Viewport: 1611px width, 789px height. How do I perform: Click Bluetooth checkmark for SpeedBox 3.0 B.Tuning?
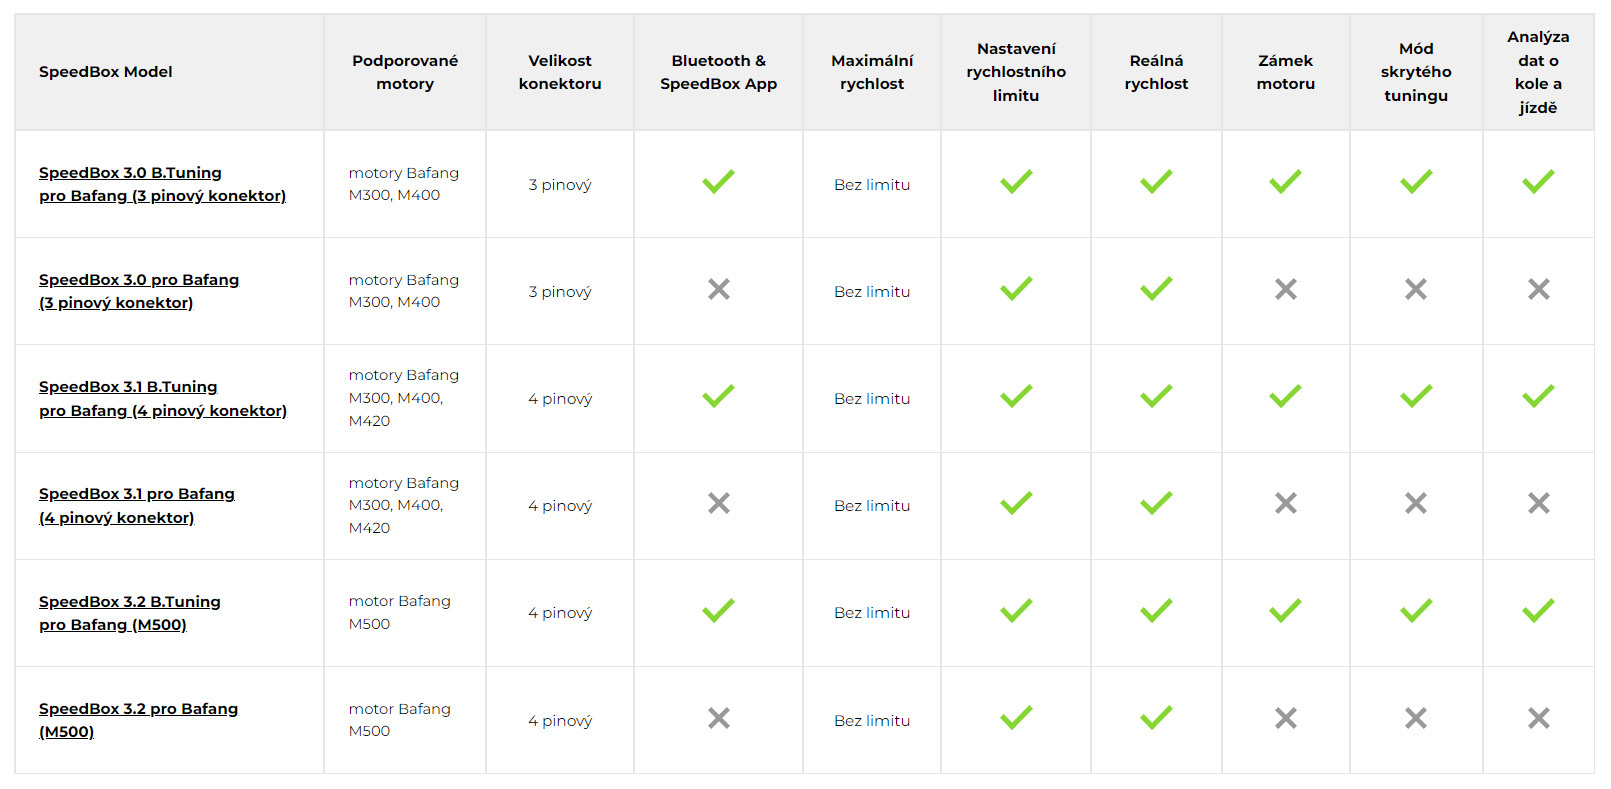click(718, 182)
